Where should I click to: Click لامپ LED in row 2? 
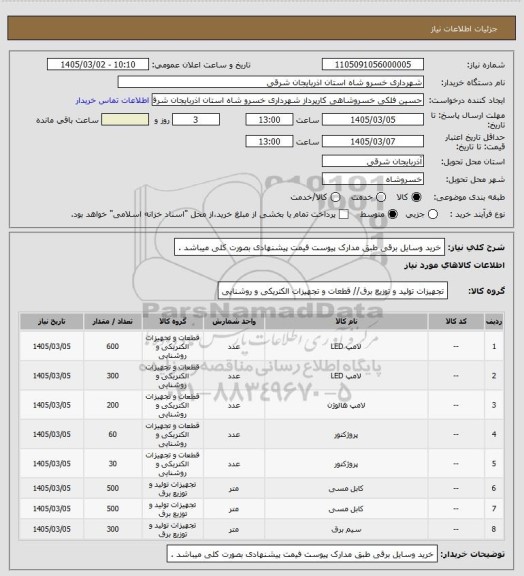point(346,376)
